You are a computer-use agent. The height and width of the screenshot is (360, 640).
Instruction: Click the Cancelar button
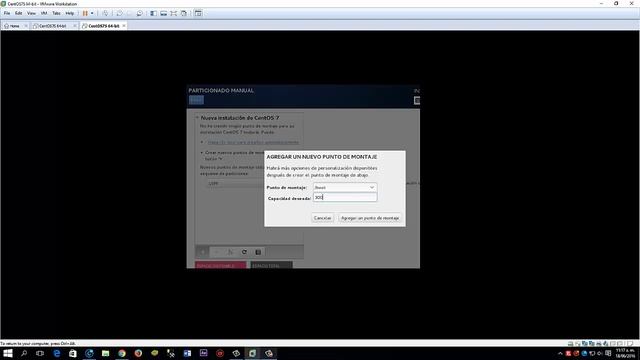tap(322, 218)
